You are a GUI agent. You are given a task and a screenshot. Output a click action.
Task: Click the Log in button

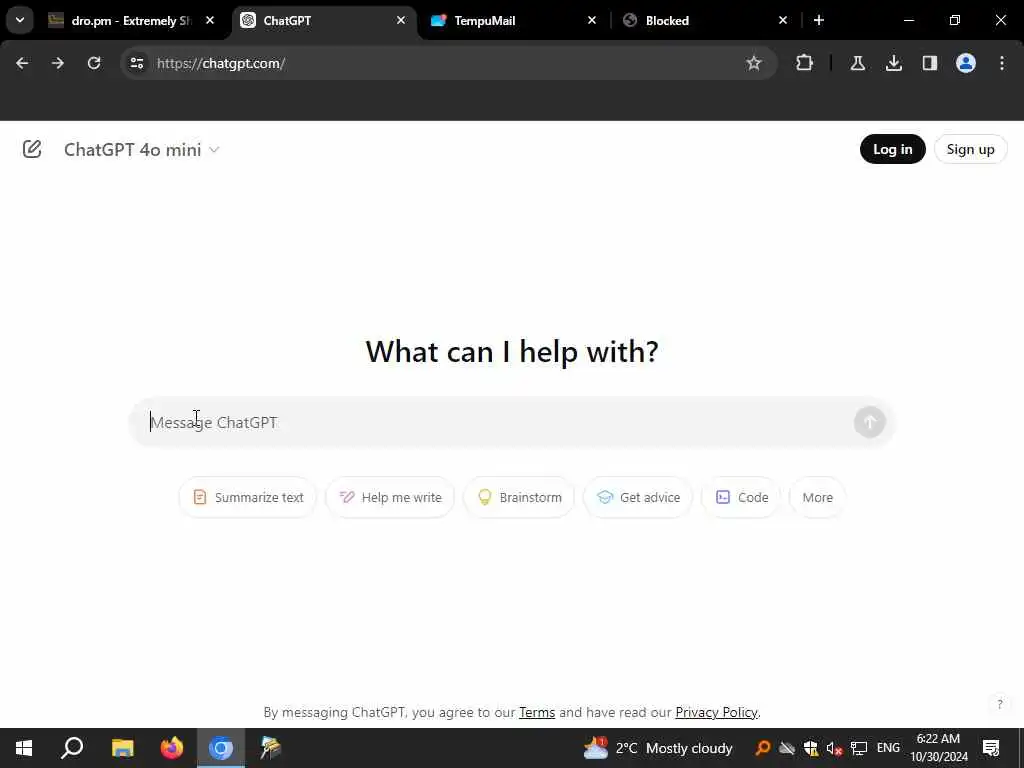[x=892, y=149]
